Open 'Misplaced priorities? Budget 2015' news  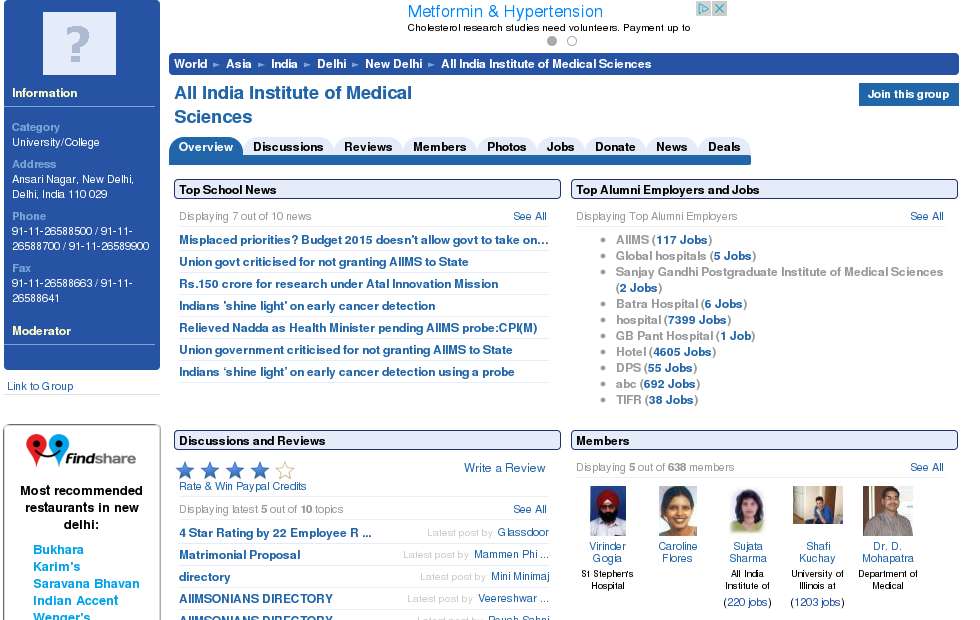[x=364, y=240]
